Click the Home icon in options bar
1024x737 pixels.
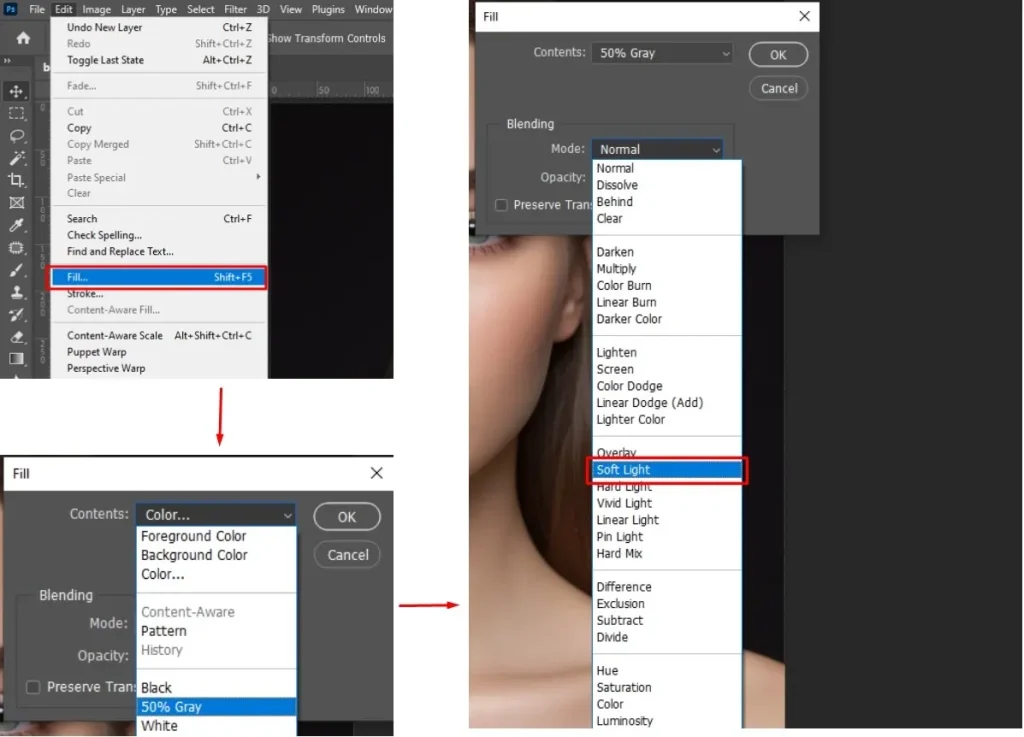tap(22, 38)
